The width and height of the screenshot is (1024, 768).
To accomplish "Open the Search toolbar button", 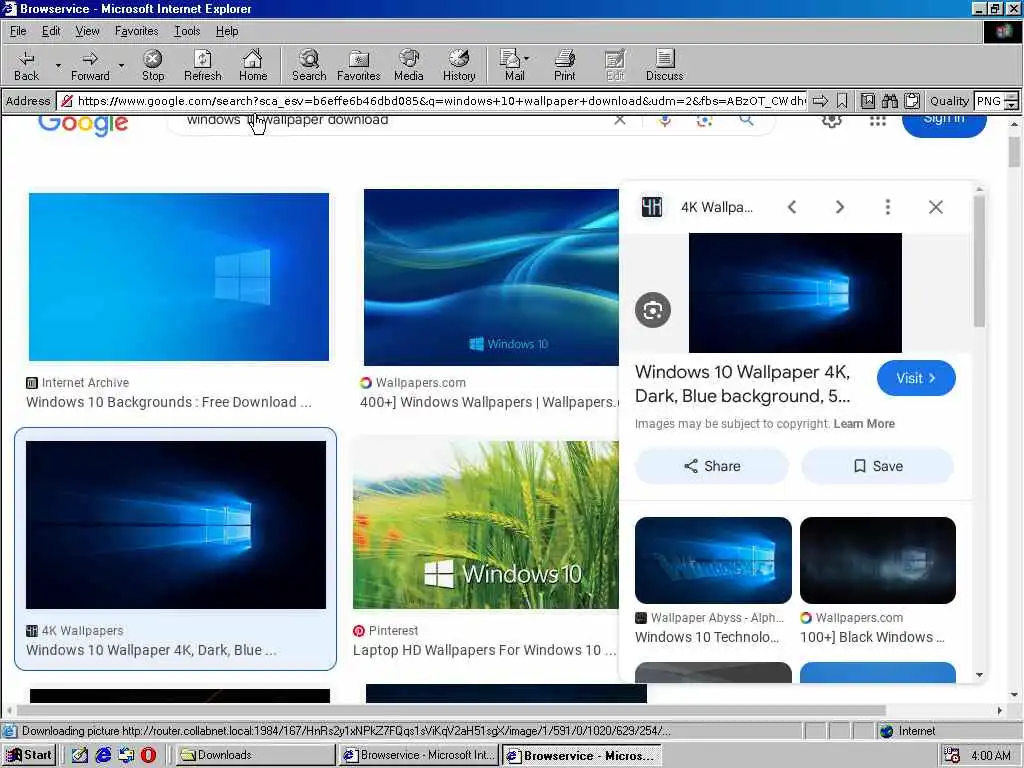I will (x=309, y=65).
